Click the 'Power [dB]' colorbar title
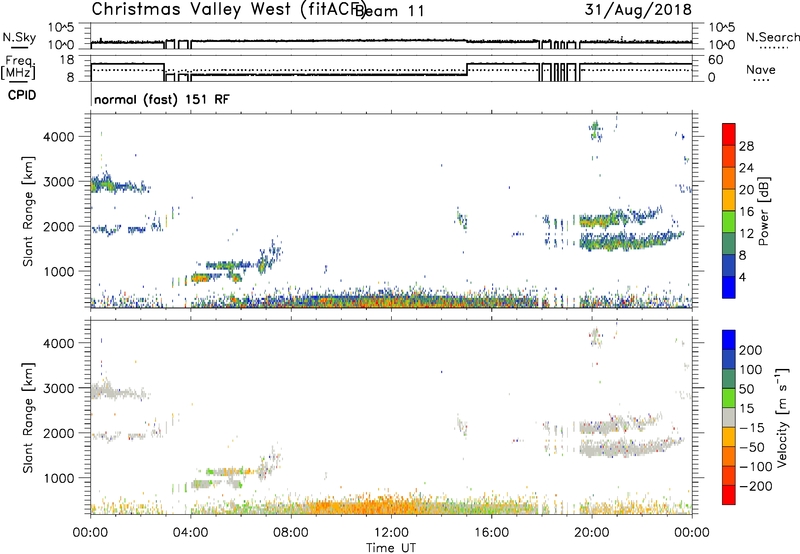 pos(763,211)
